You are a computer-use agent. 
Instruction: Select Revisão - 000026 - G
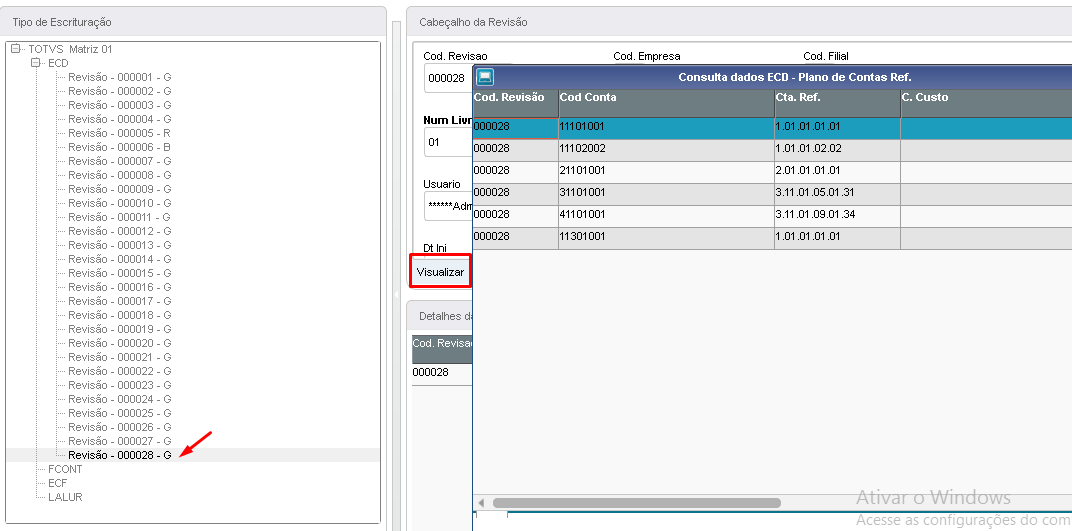click(120, 427)
